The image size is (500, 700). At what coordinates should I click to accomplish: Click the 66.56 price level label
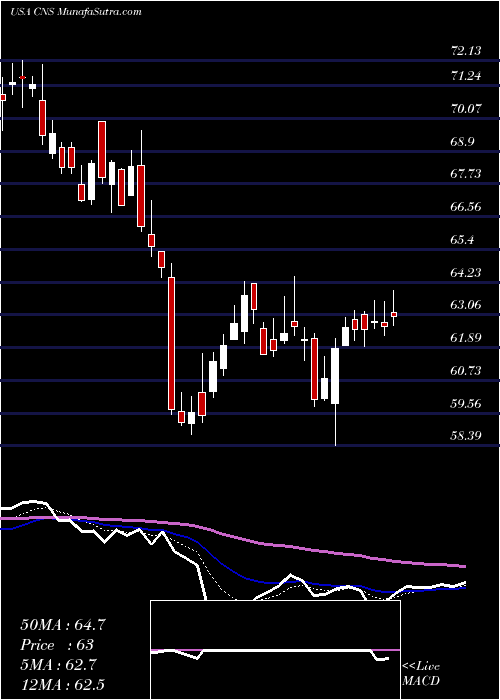(466, 207)
